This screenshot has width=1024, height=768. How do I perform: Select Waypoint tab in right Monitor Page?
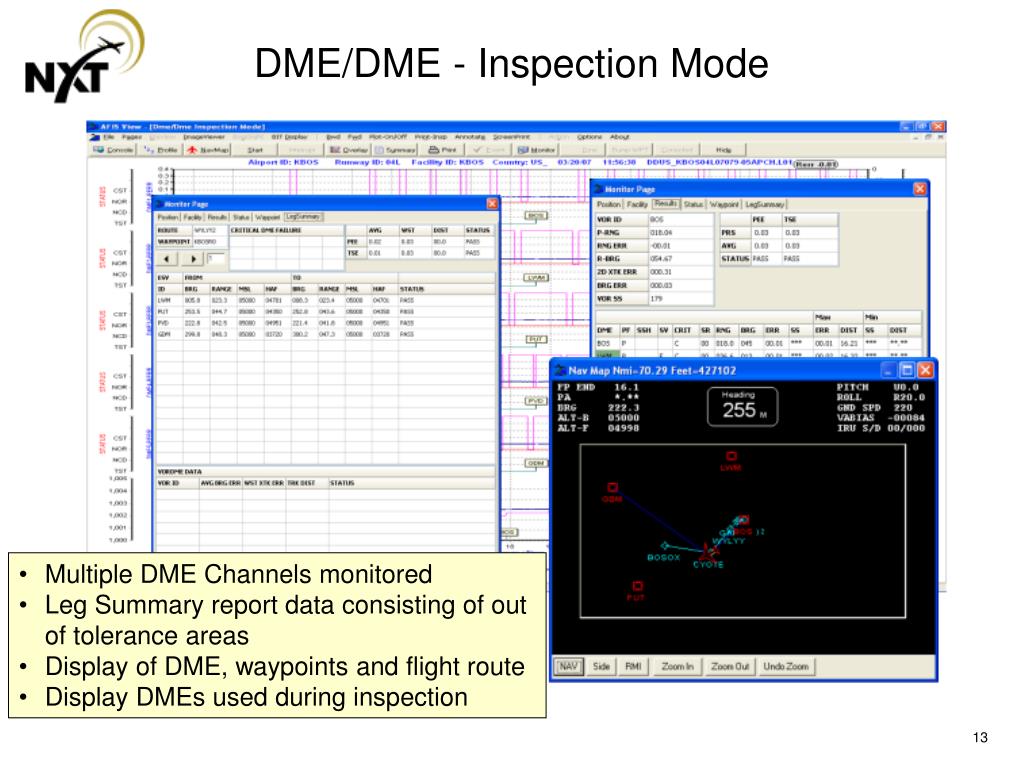(x=724, y=204)
